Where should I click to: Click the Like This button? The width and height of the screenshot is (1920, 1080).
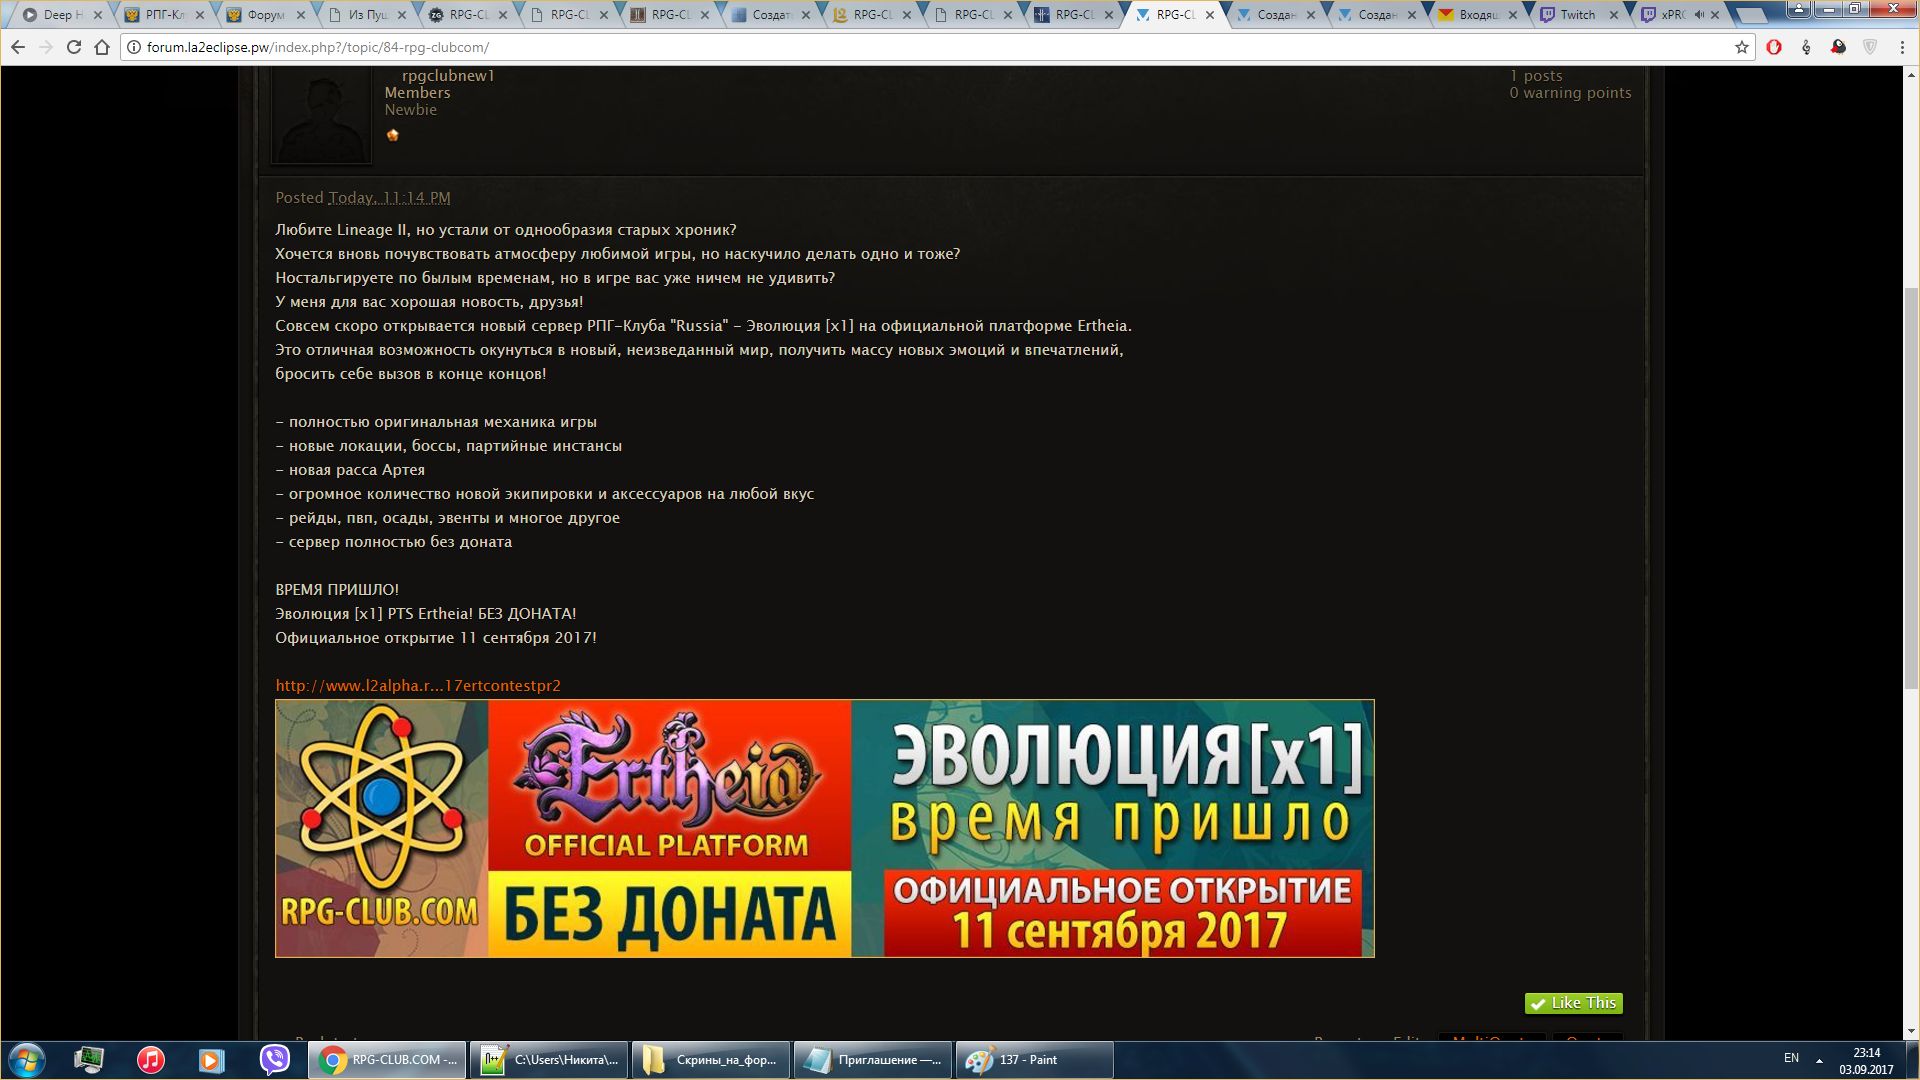1573,1003
